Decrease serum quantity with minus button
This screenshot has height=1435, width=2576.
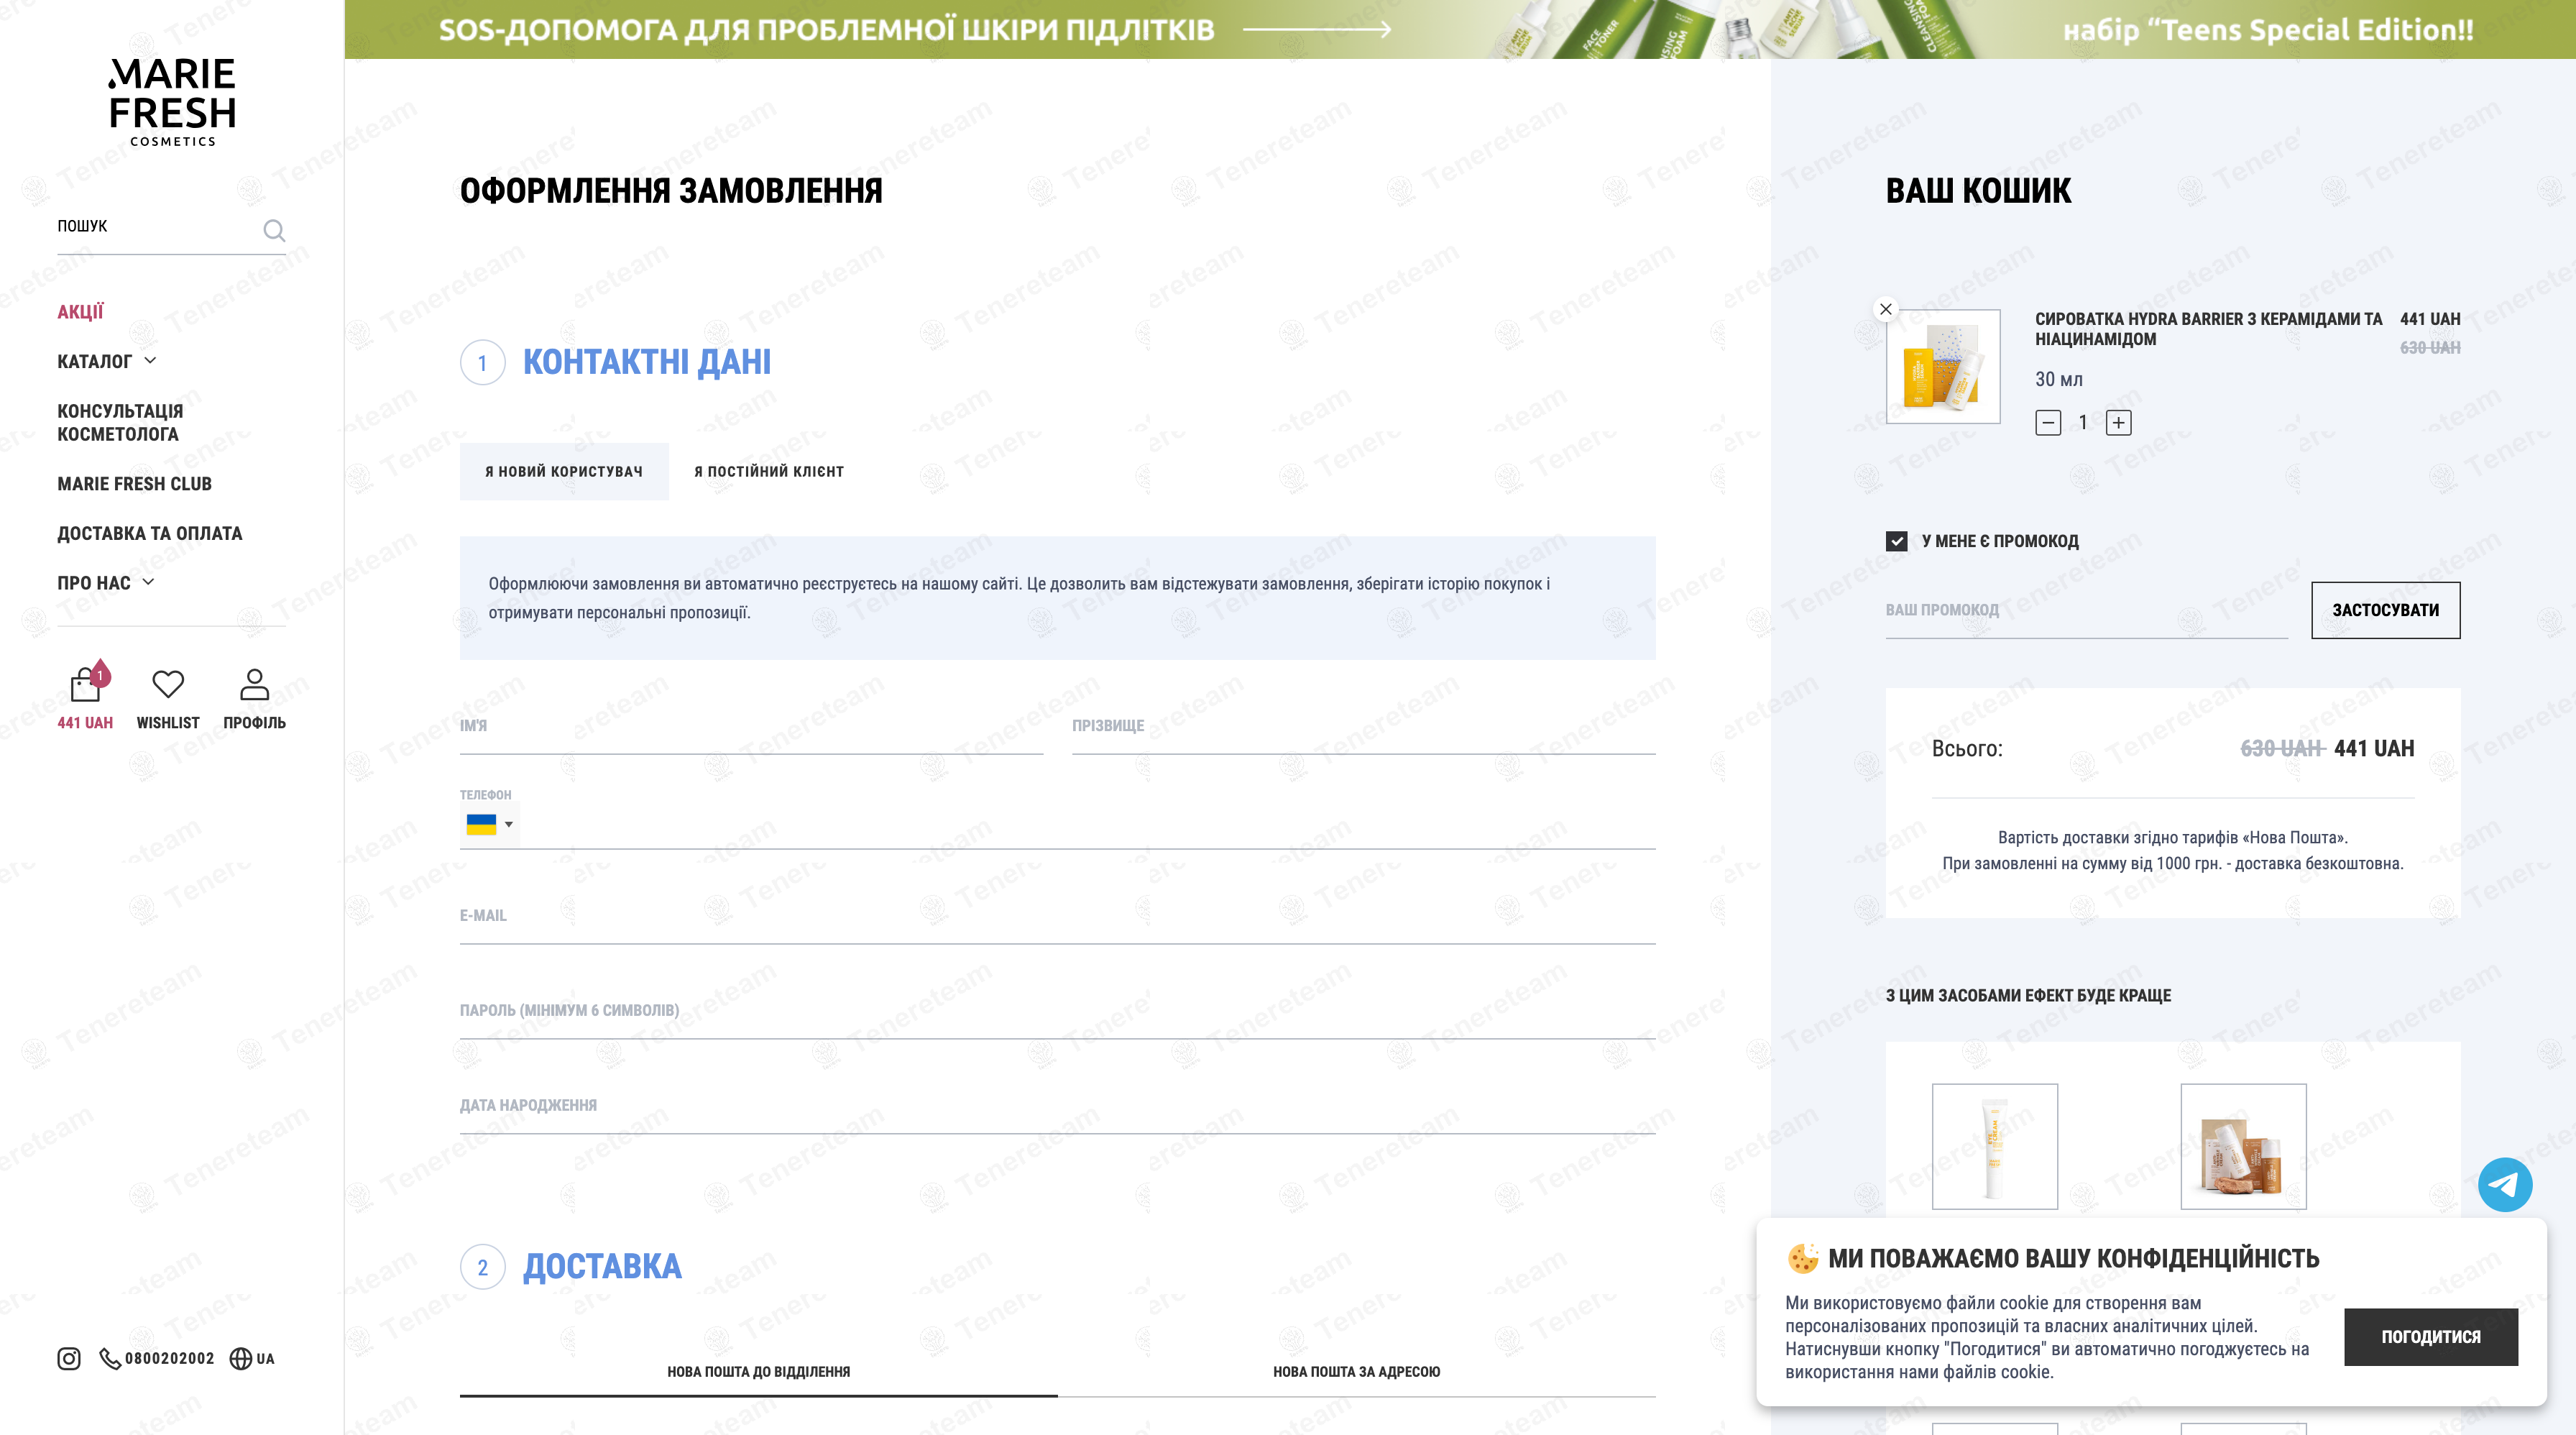pos(2048,423)
